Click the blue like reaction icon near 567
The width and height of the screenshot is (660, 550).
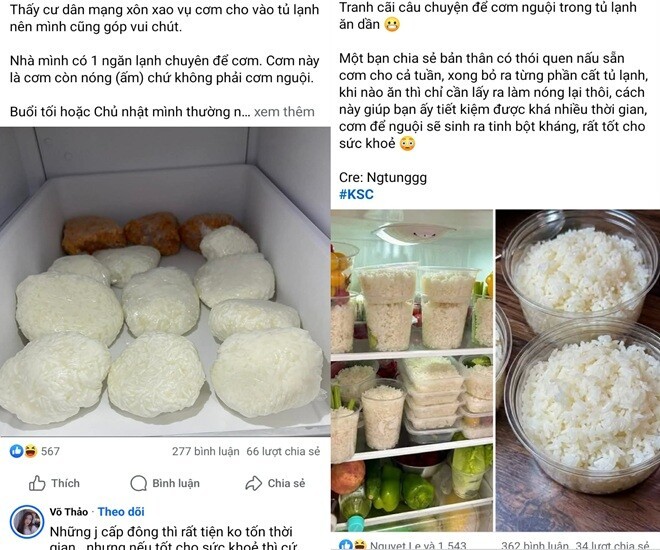point(16,451)
